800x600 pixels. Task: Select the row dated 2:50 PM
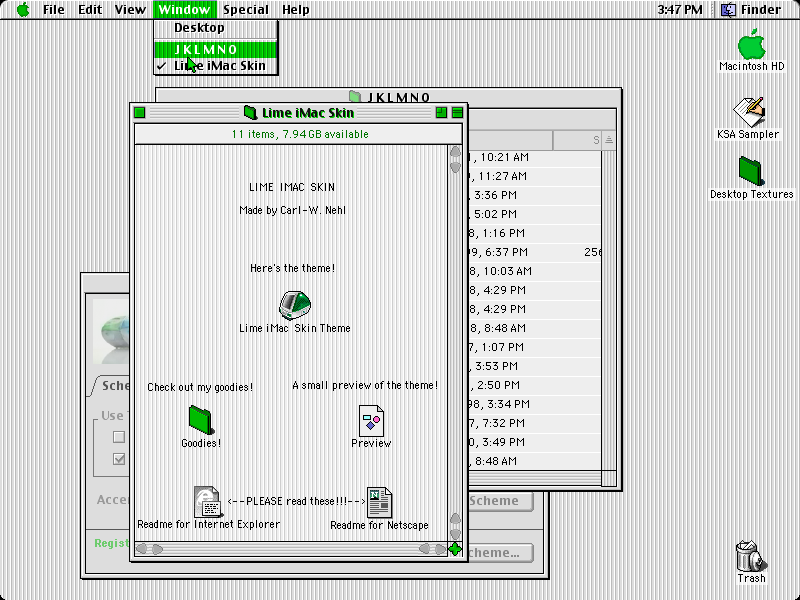coord(534,385)
